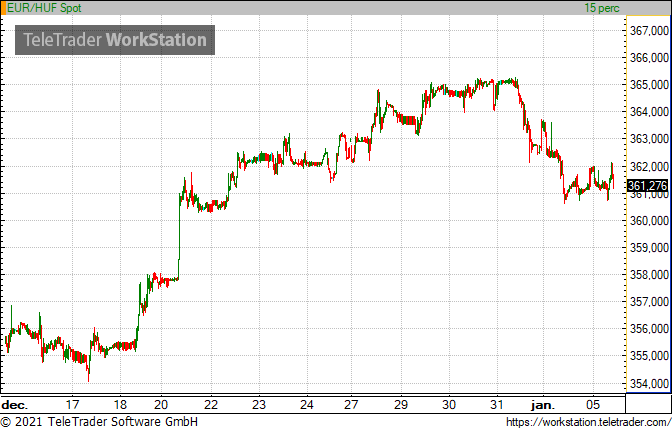Click the 366,000 price axis value
The width and height of the screenshot is (672, 431).
[x=649, y=57]
